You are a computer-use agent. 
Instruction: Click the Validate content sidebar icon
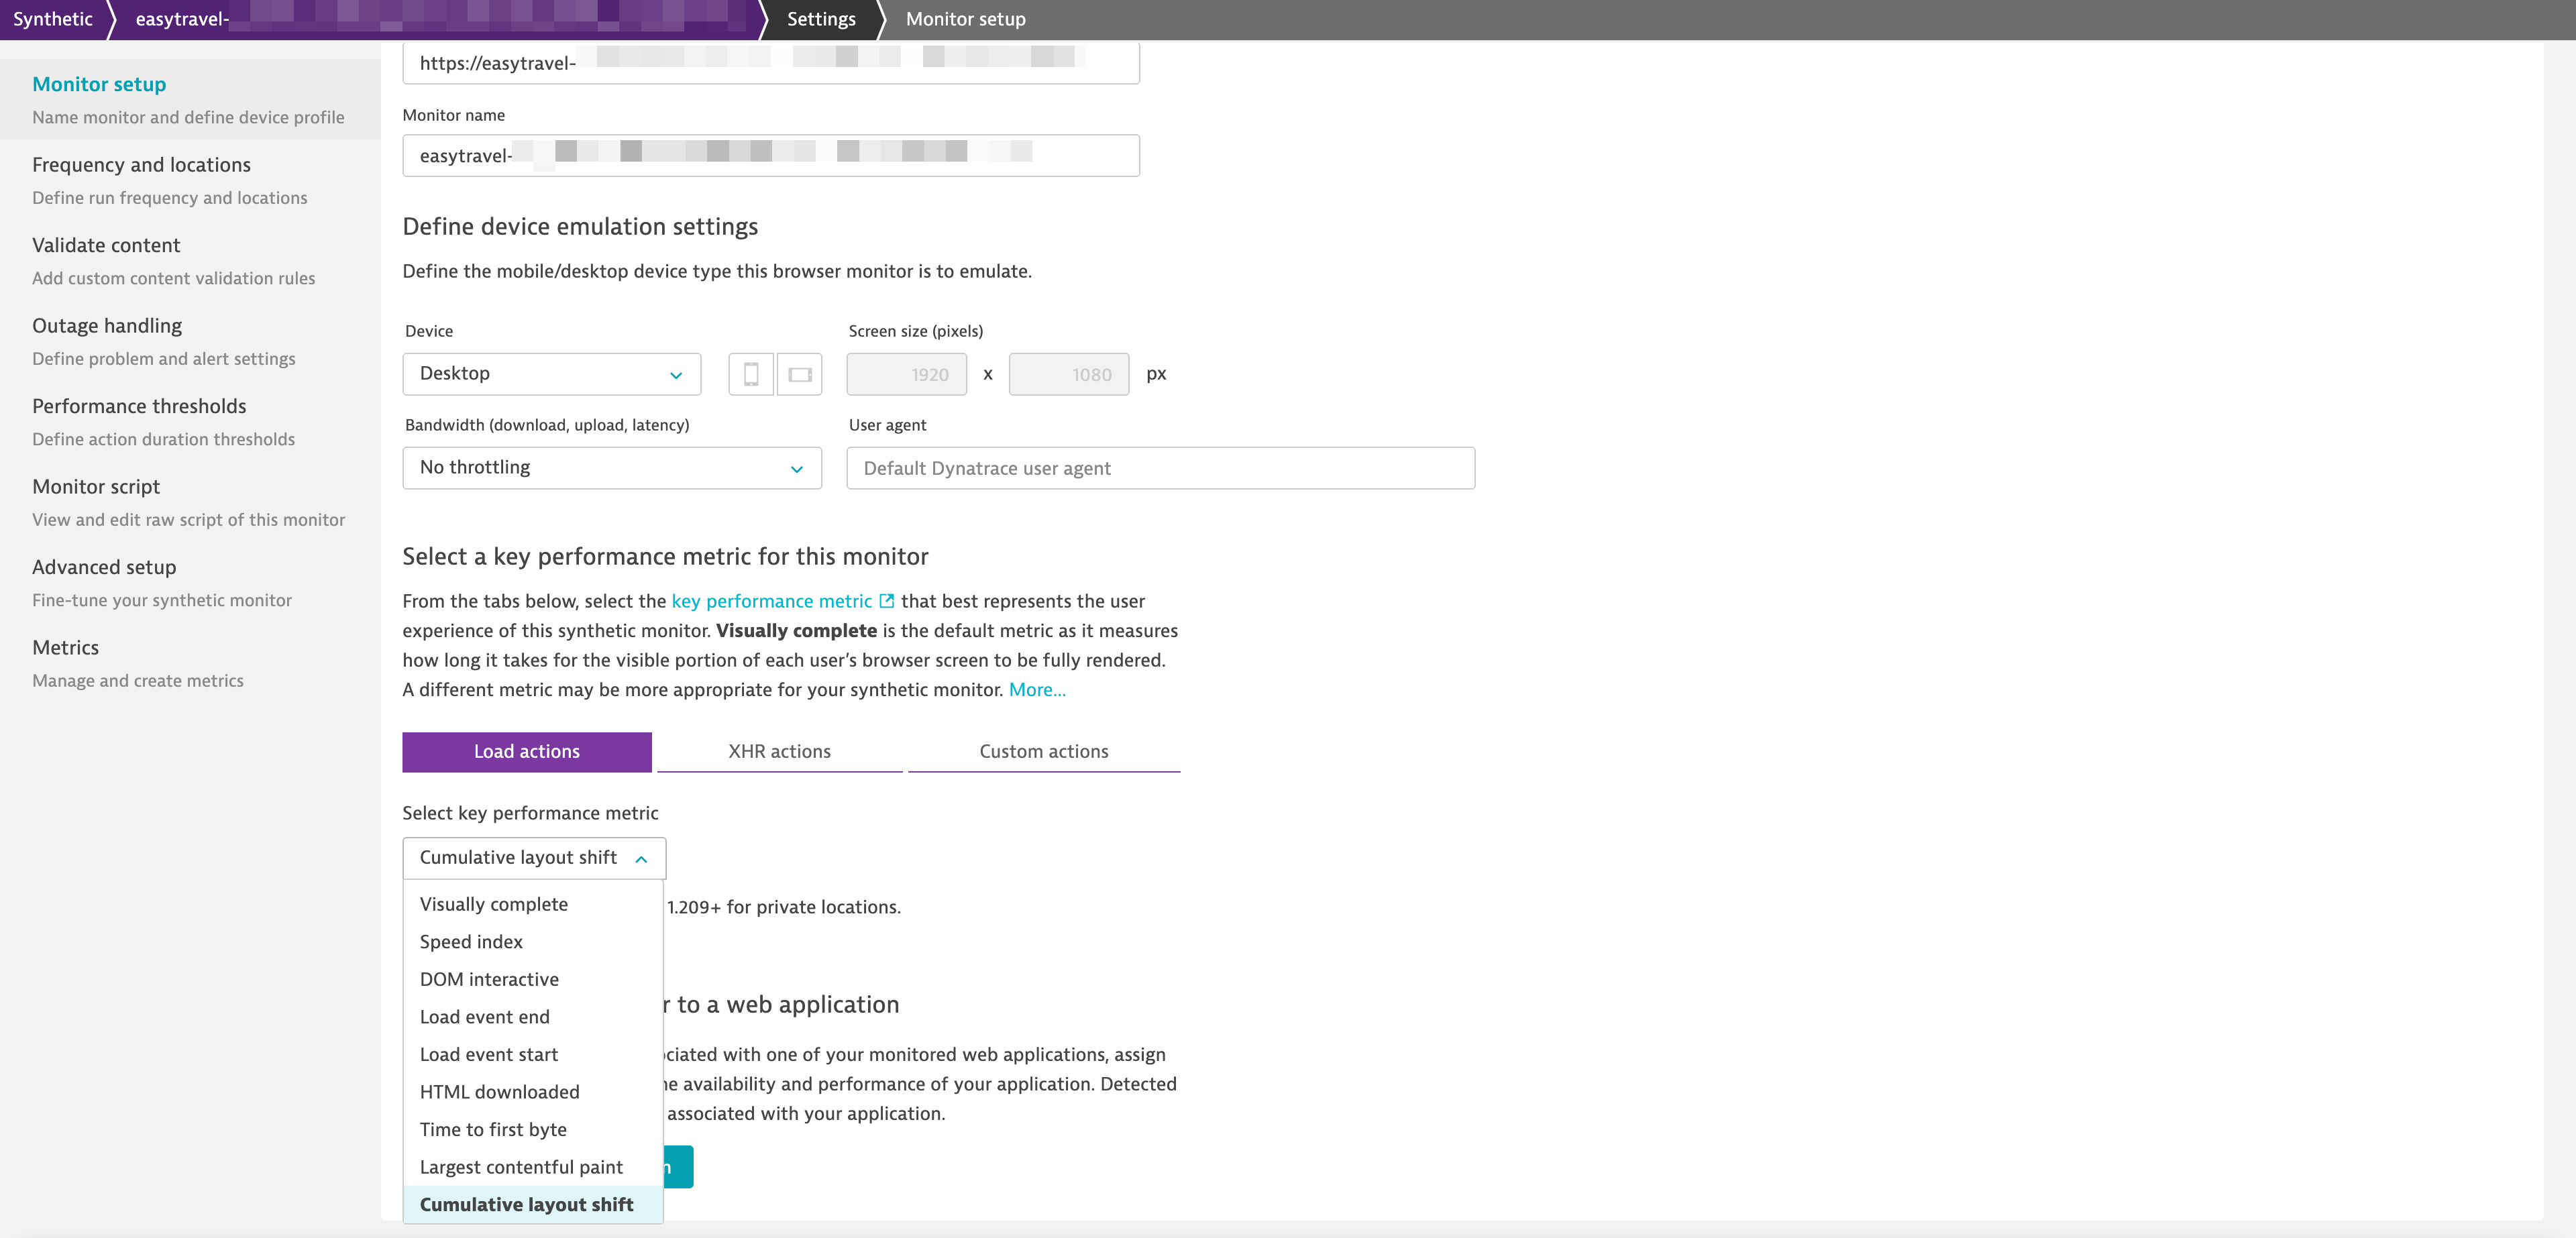105,245
